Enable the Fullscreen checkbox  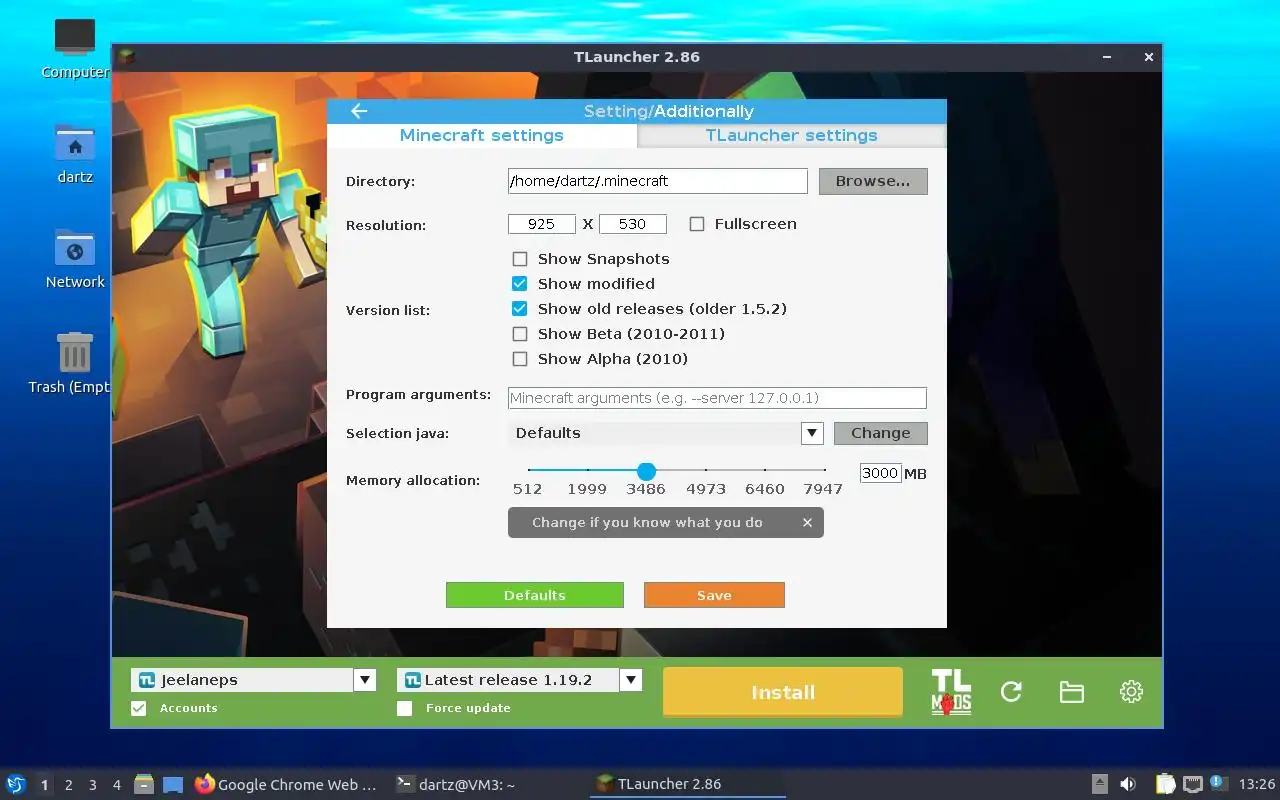pos(697,224)
